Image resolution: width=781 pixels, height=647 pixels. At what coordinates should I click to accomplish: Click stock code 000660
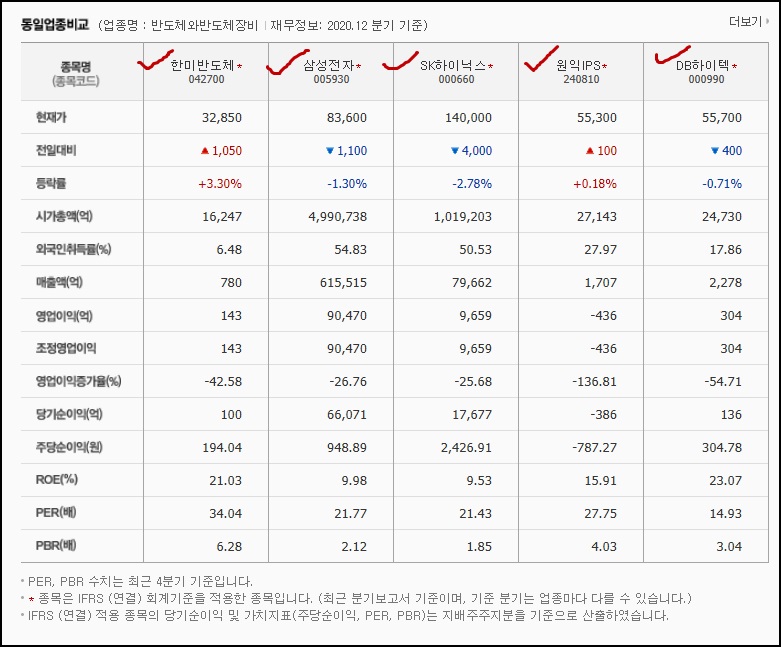tap(456, 79)
